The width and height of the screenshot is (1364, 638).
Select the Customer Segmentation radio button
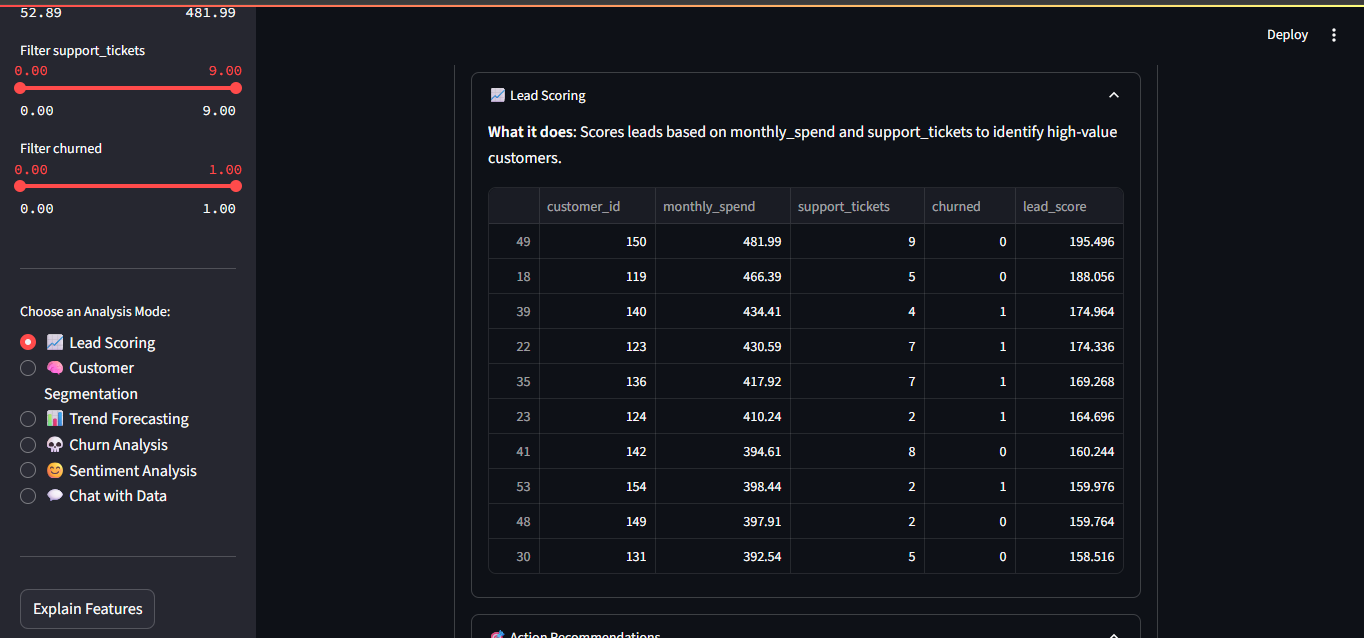click(28, 368)
